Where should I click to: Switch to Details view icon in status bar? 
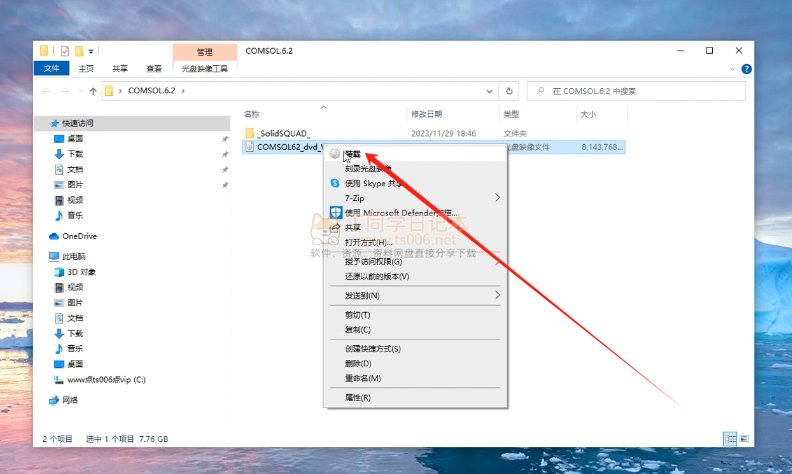pyautogui.click(x=730, y=439)
